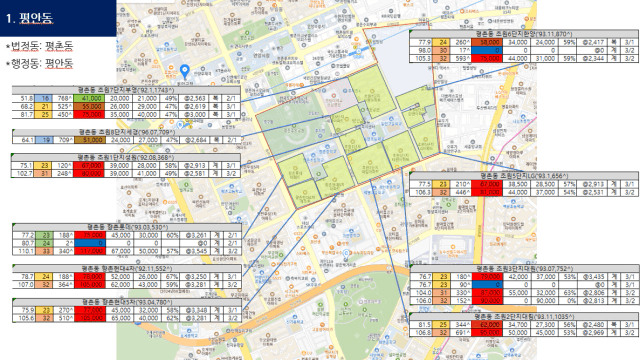Click the red price cell '95,000'
640x360 pixels.
pyautogui.click(x=487, y=333)
